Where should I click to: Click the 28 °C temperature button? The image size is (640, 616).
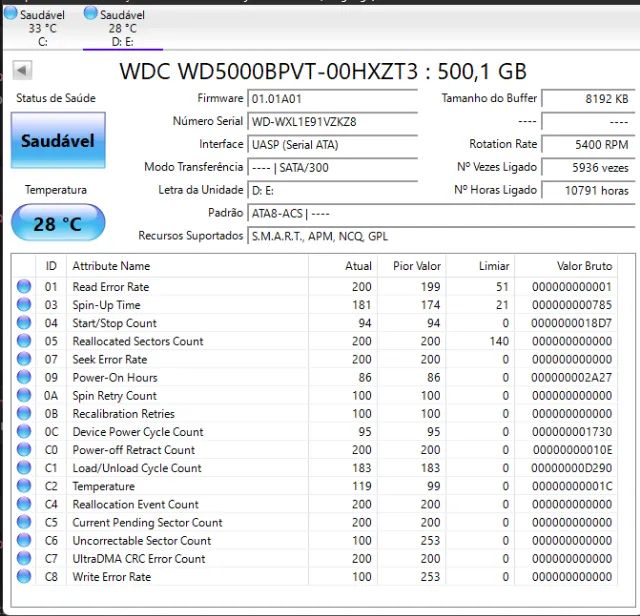(x=58, y=223)
